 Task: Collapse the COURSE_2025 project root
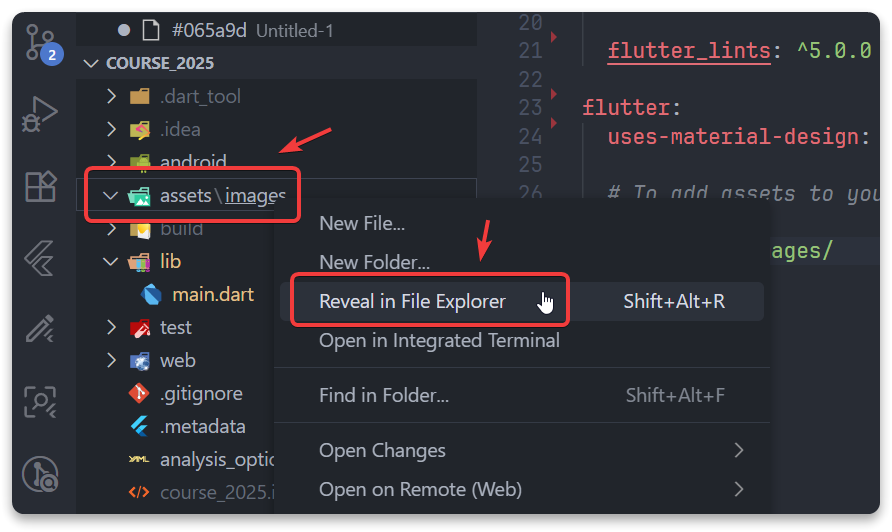pos(93,63)
